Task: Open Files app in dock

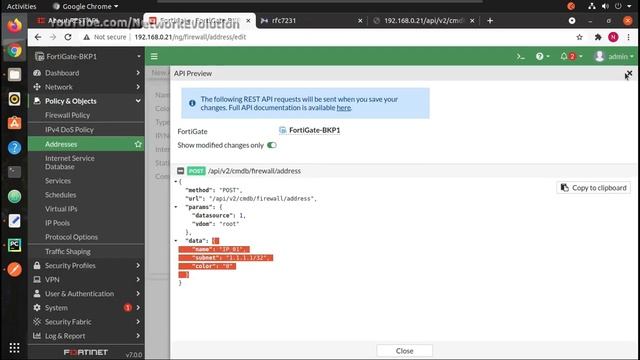Action: click(x=14, y=75)
